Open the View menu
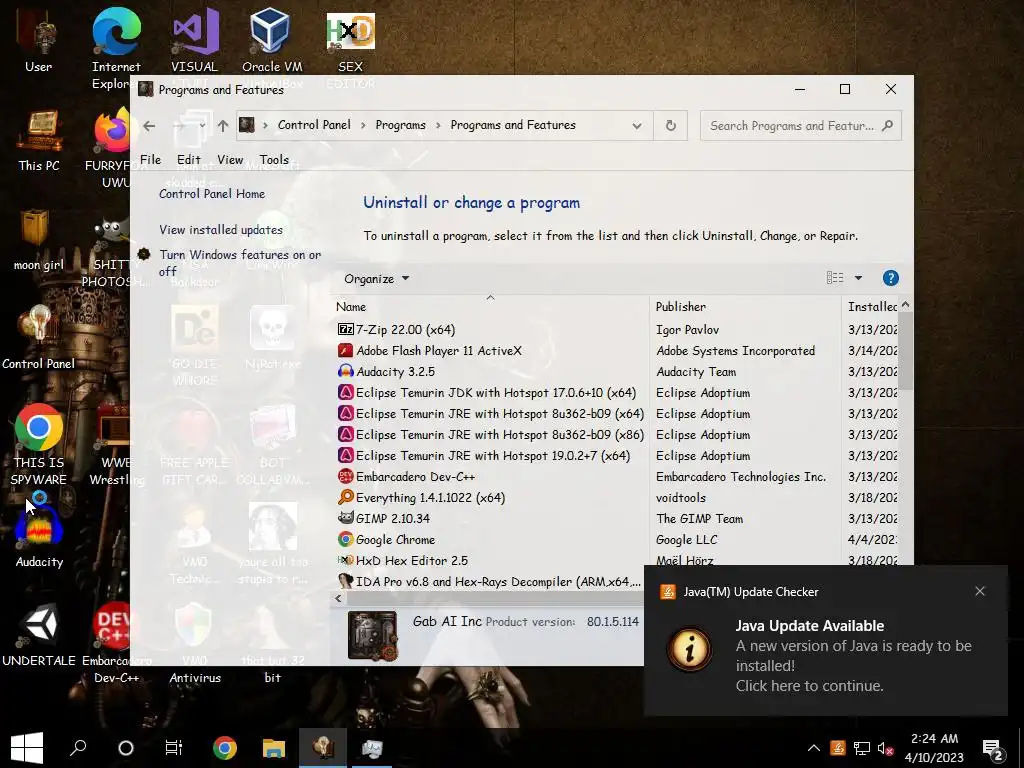The width and height of the screenshot is (1024, 768). point(230,159)
